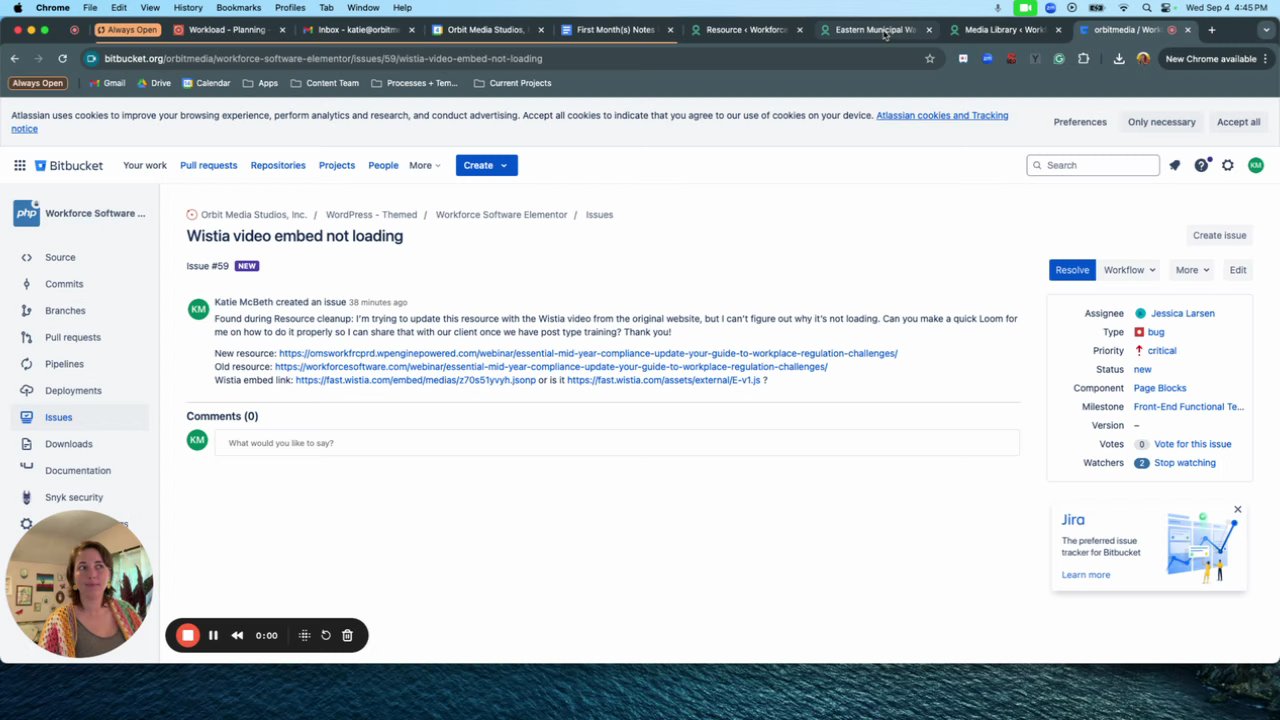Screen dimensions: 1280x720
Task: Open the Old resource workforcesoftware.com link
Action: [x=551, y=367]
